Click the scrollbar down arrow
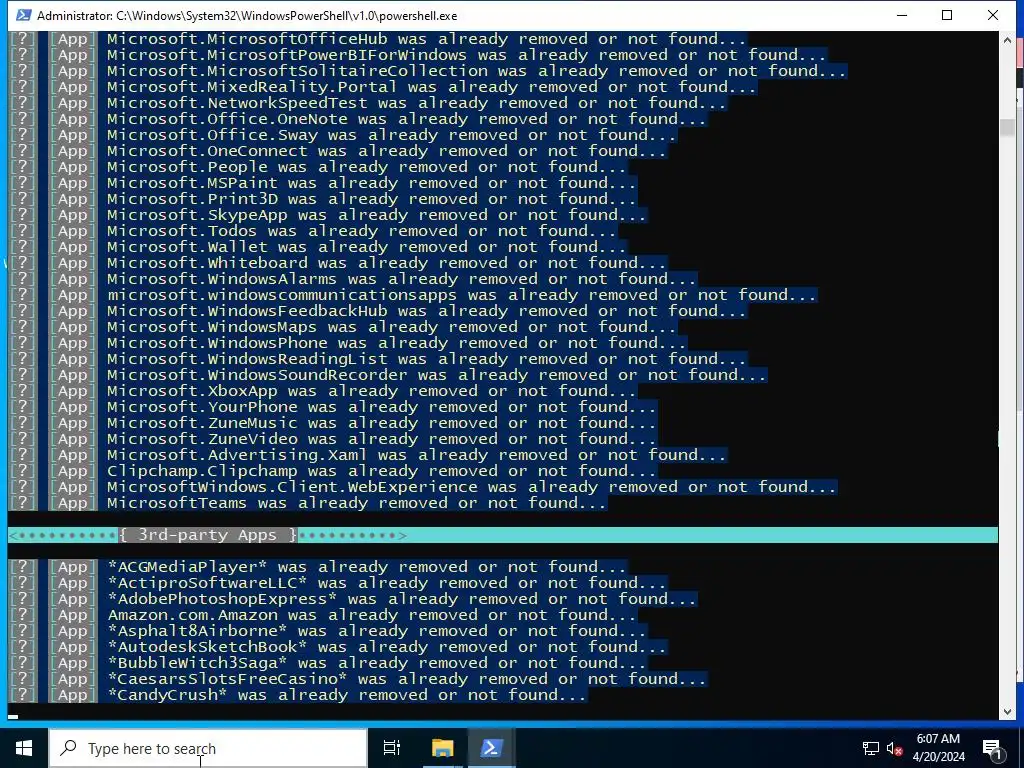The width and height of the screenshot is (1024, 768). pyautogui.click(x=1006, y=712)
